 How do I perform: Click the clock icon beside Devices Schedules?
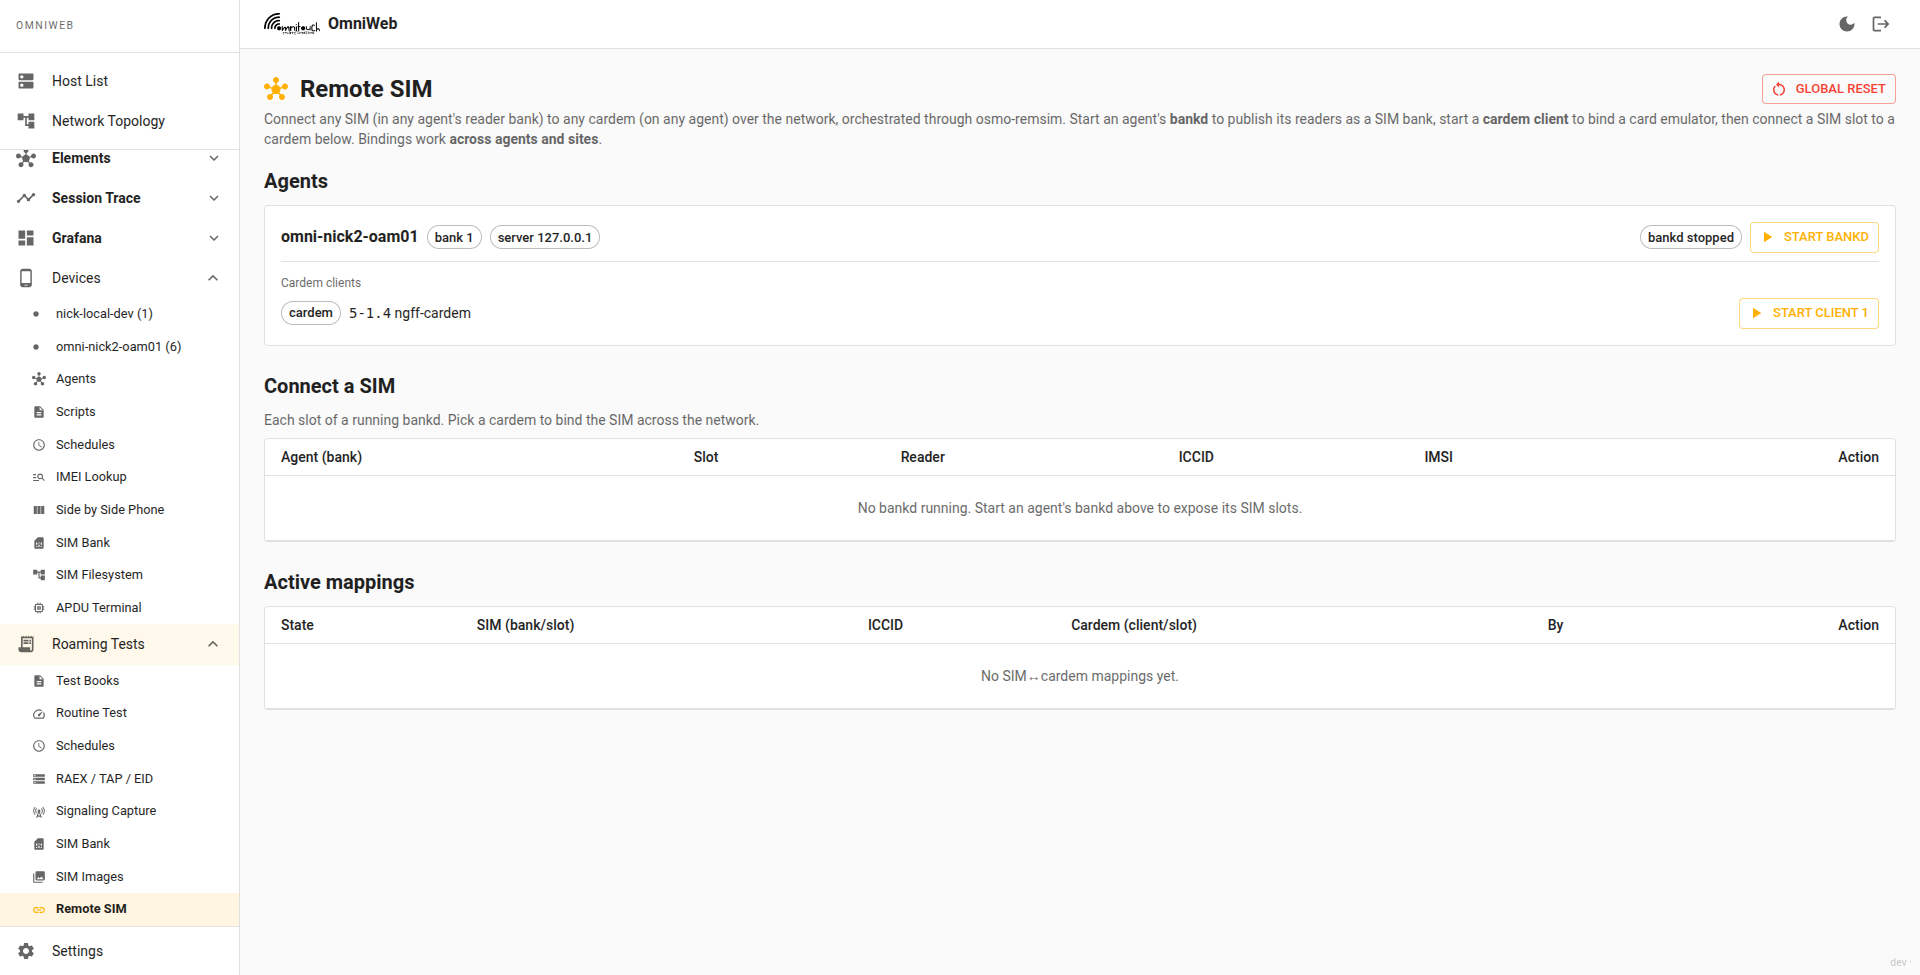coord(39,445)
